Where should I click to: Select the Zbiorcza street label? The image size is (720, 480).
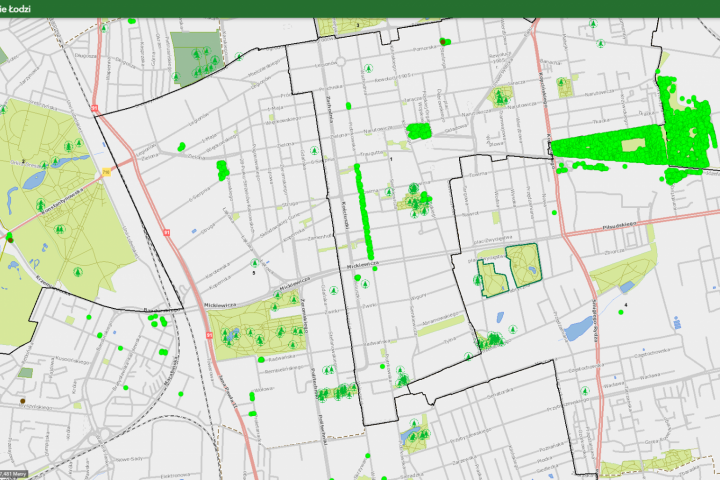click(615, 252)
